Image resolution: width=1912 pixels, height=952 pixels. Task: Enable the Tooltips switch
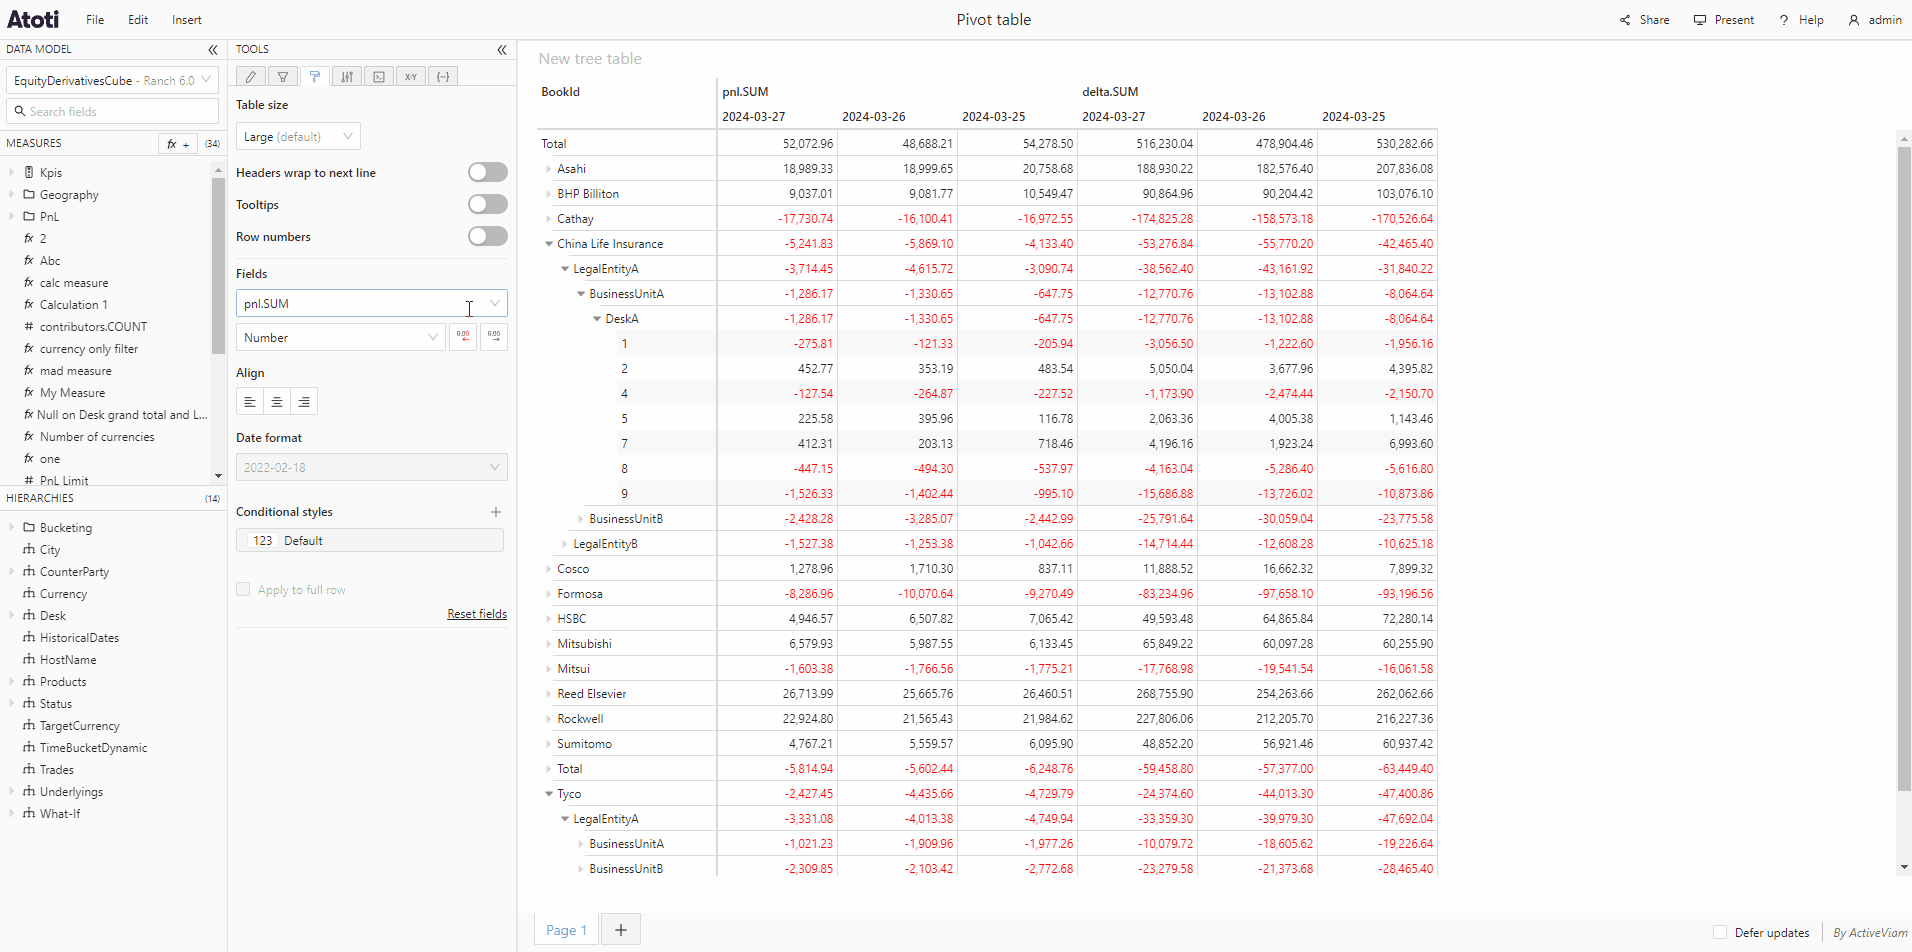click(488, 205)
